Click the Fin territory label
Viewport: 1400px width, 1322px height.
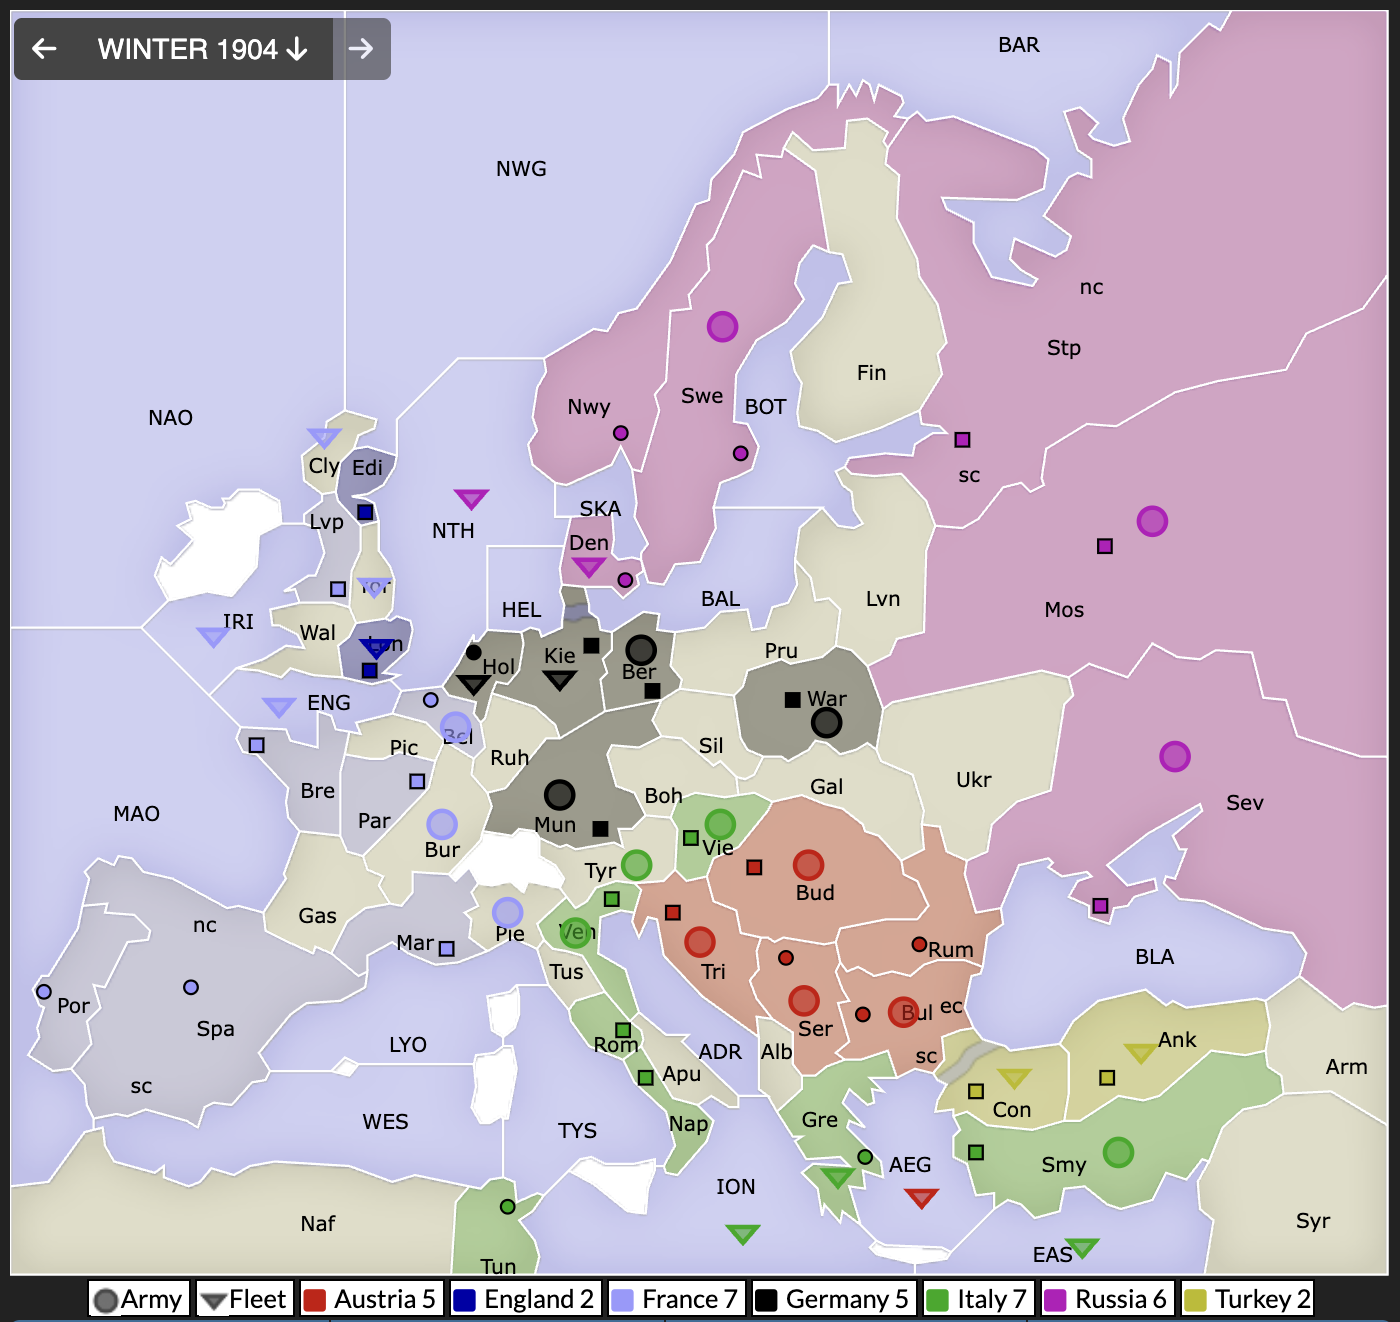pos(871,373)
